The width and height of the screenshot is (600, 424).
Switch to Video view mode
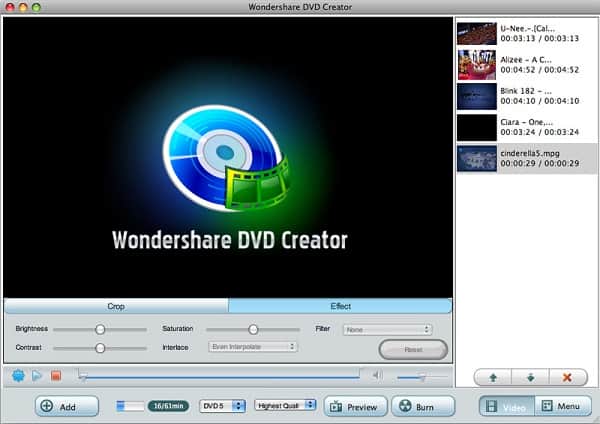tap(506, 406)
